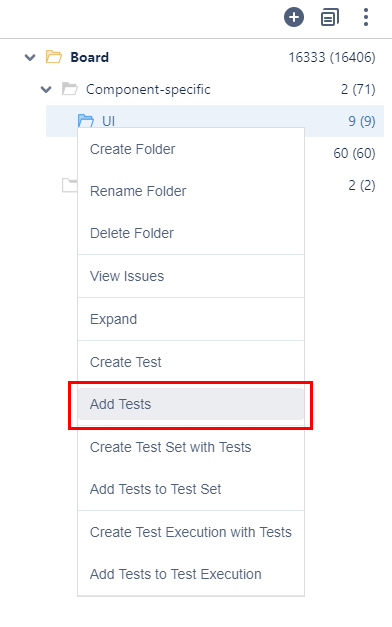Image resolution: width=392 pixels, height=627 pixels.
Task: Collapse the Board tree node chevron
Action: coord(30,57)
